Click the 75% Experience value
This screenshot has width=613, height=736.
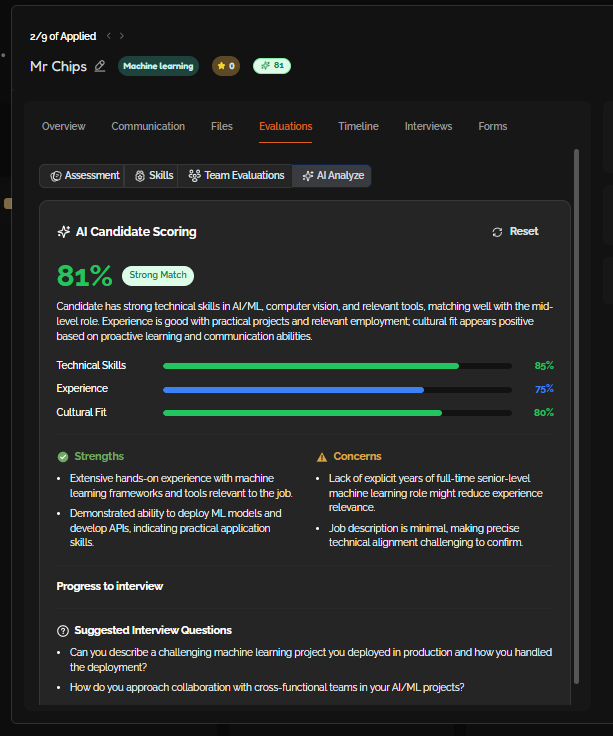(x=544, y=389)
